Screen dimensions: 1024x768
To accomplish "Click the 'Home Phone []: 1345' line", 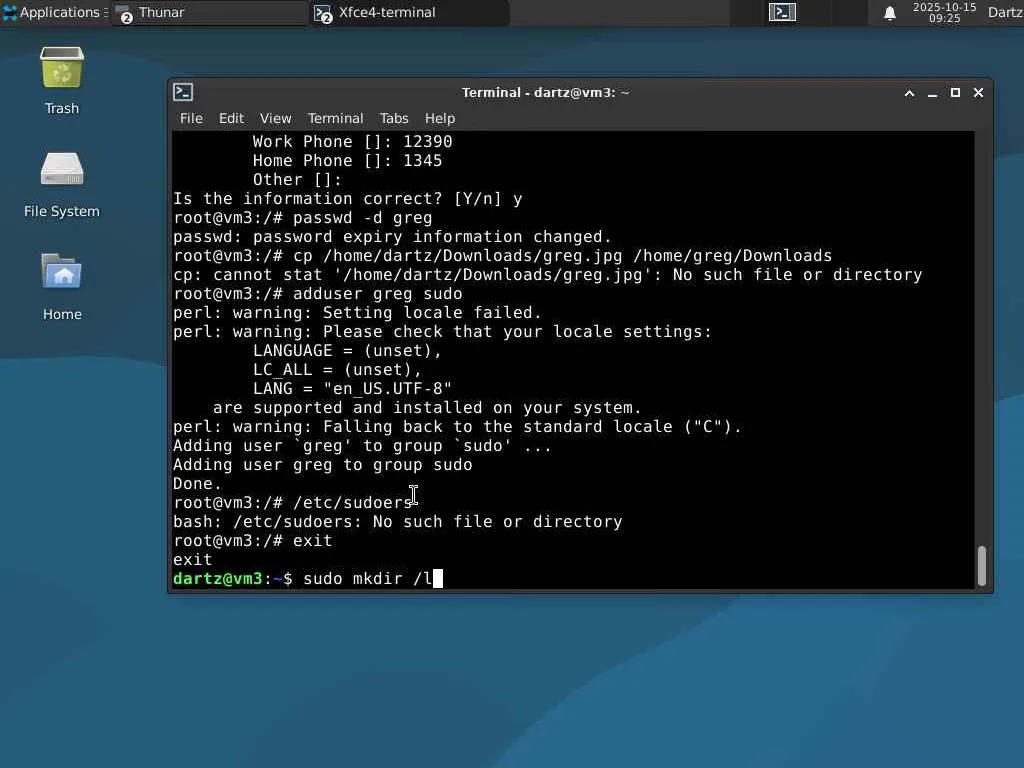I will point(347,160).
